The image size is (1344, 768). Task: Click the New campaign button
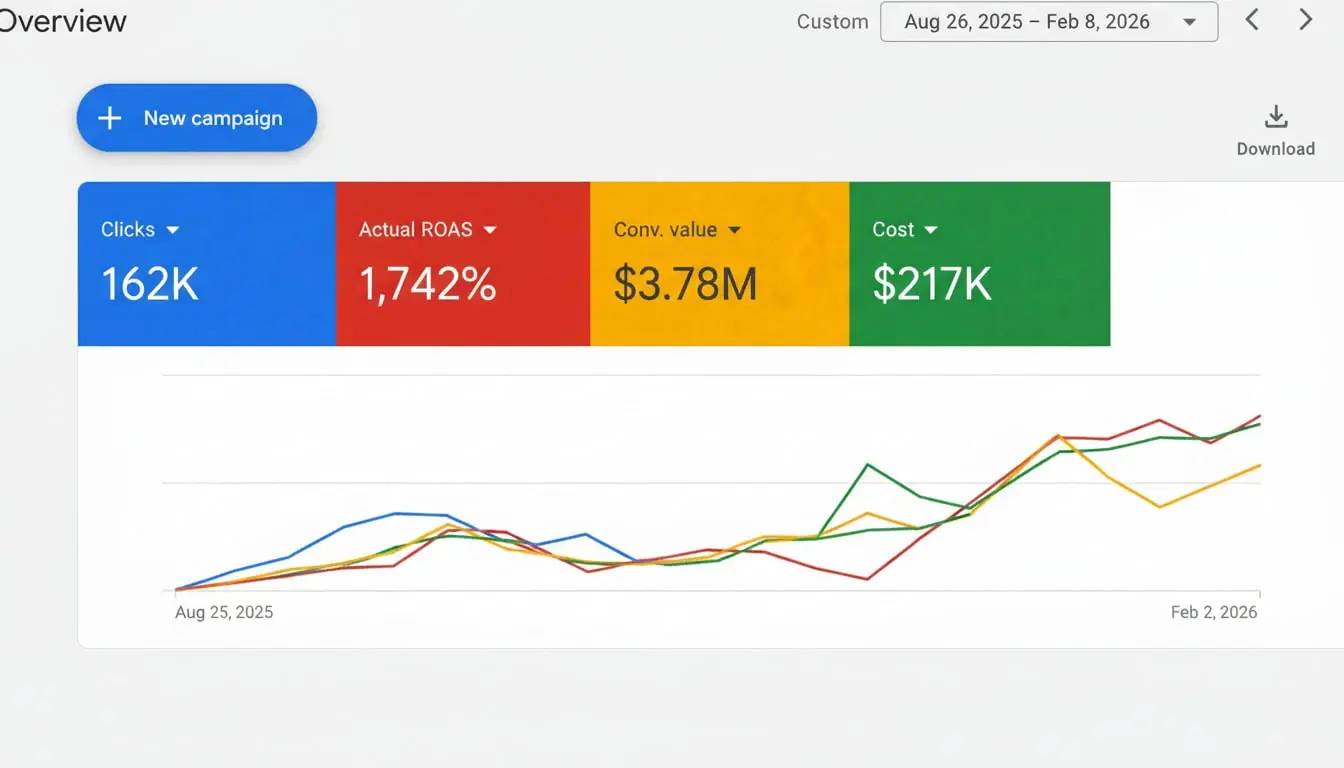(197, 118)
